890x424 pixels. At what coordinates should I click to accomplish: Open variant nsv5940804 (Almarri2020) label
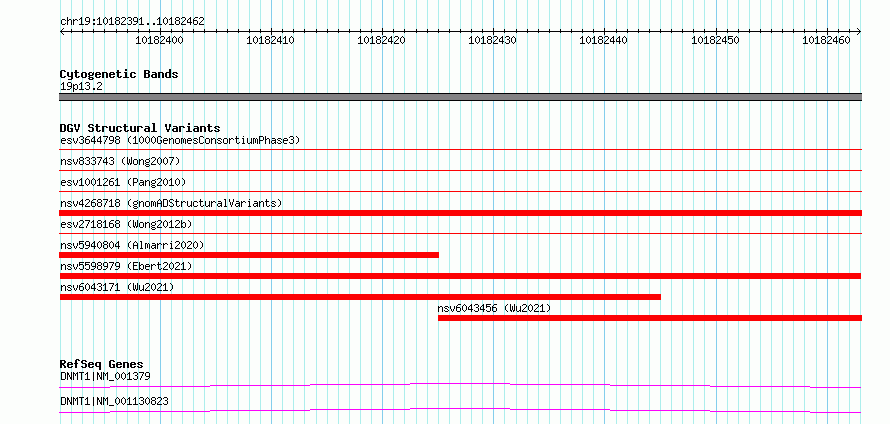132,245
